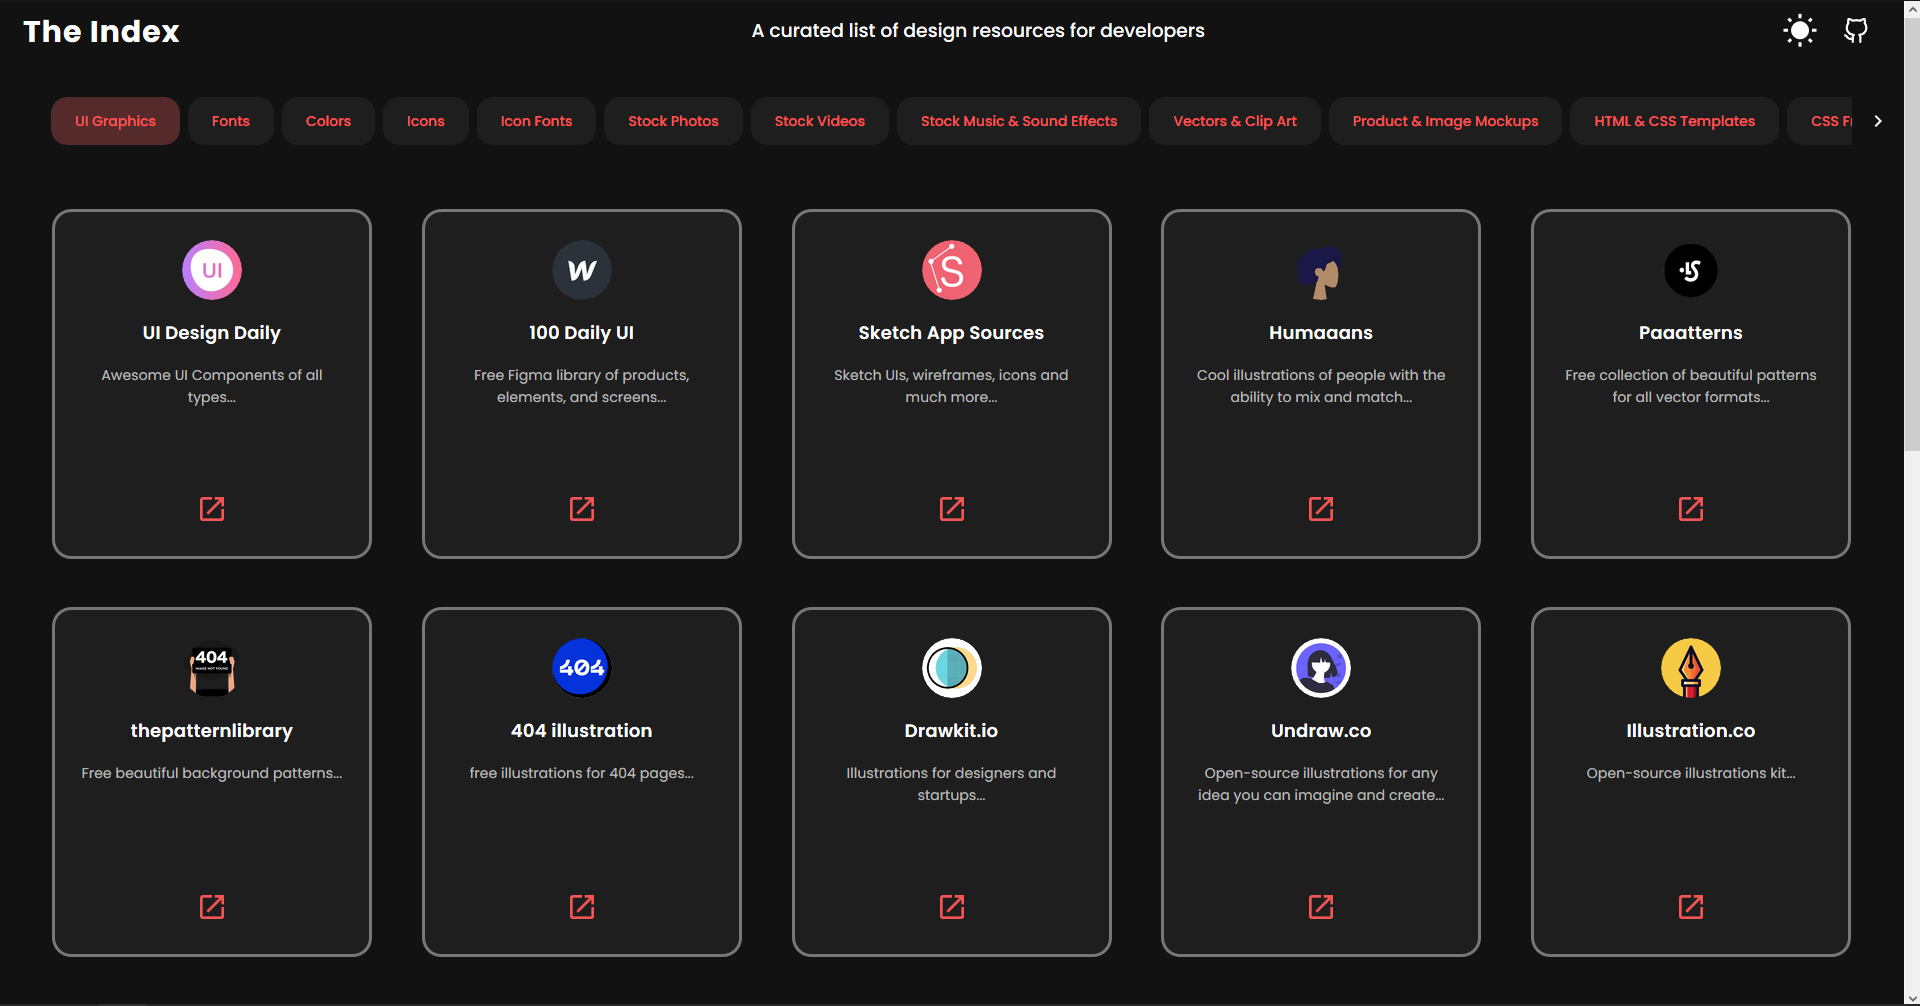
Task: Click the blue 404 illustration logo
Action: [582, 668]
